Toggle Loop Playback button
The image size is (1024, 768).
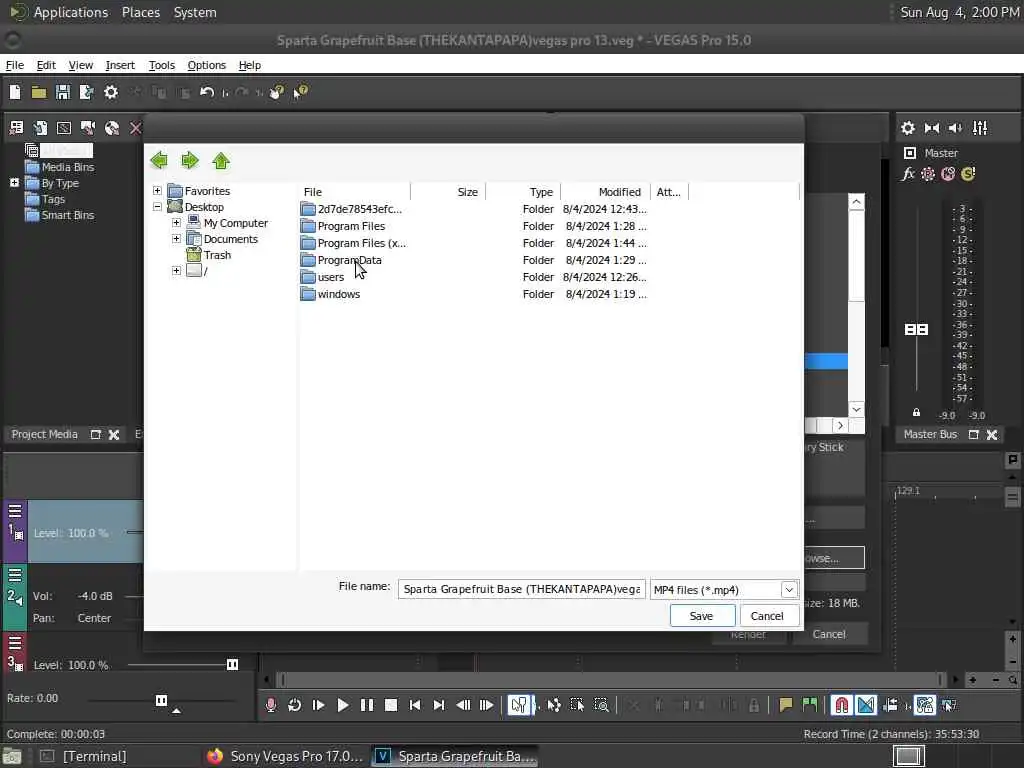tap(295, 705)
